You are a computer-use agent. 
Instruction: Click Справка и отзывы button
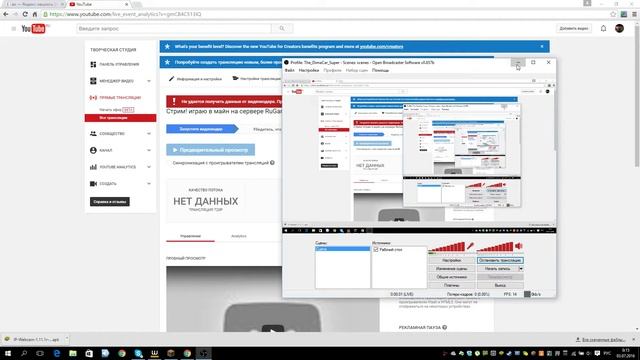[x=110, y=202]
